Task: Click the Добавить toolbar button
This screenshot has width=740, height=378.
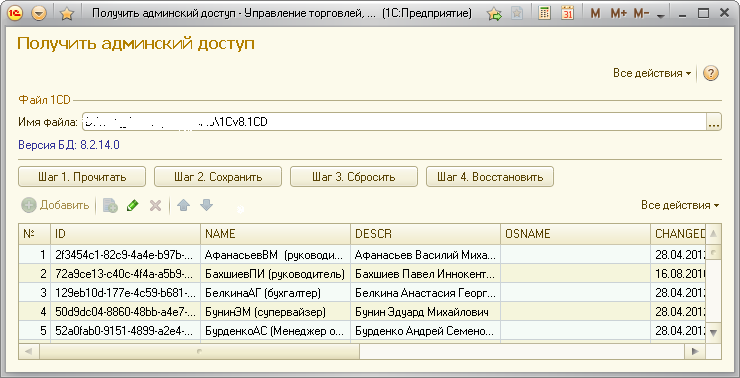Action: coord(55,205)
